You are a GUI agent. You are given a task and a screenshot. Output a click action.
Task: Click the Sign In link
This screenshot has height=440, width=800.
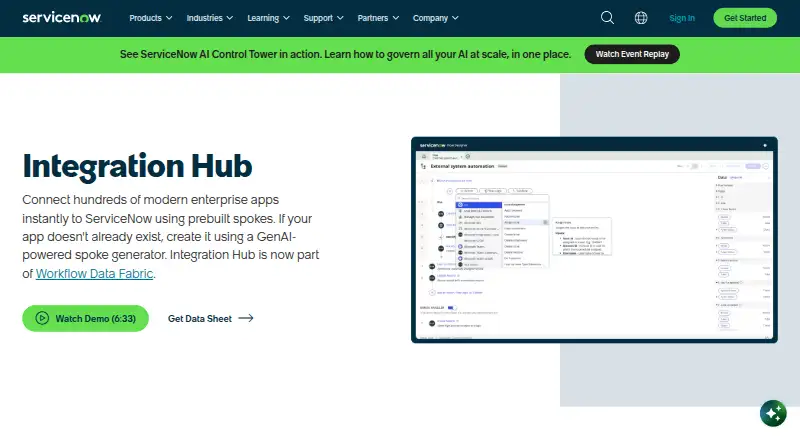coord(682,18)
